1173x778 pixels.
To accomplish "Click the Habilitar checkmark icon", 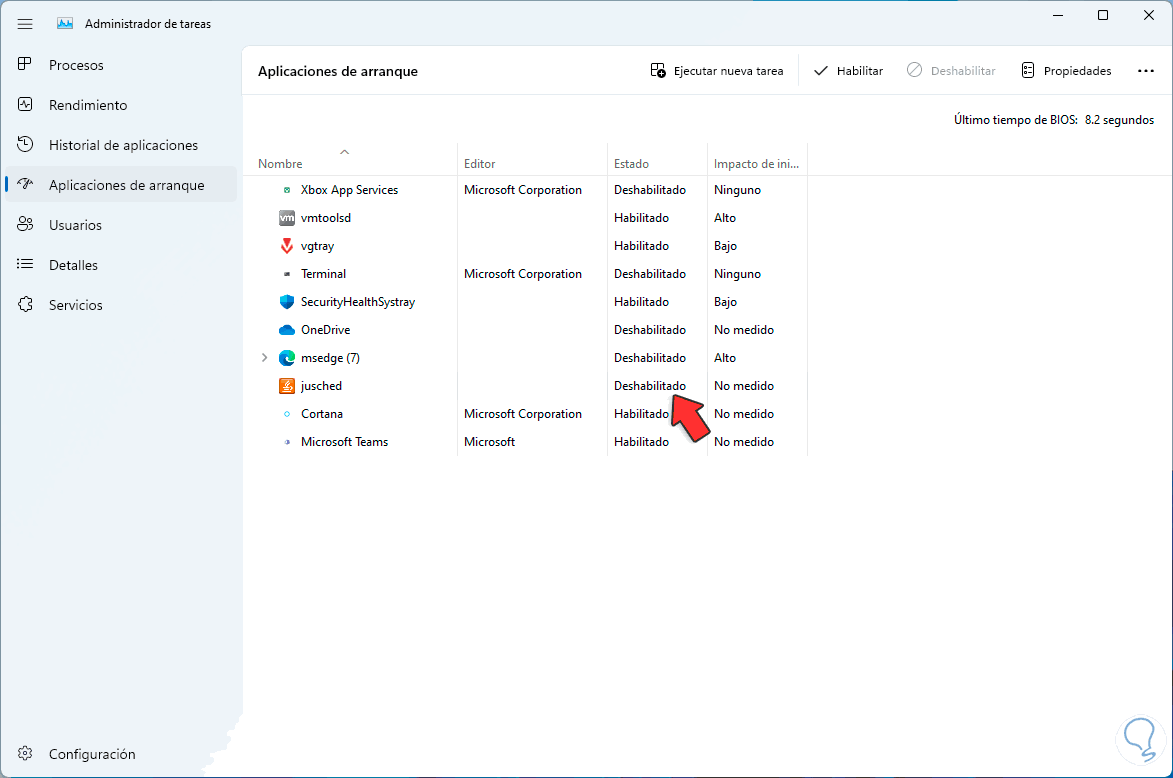I will click(x=821, y=70).
